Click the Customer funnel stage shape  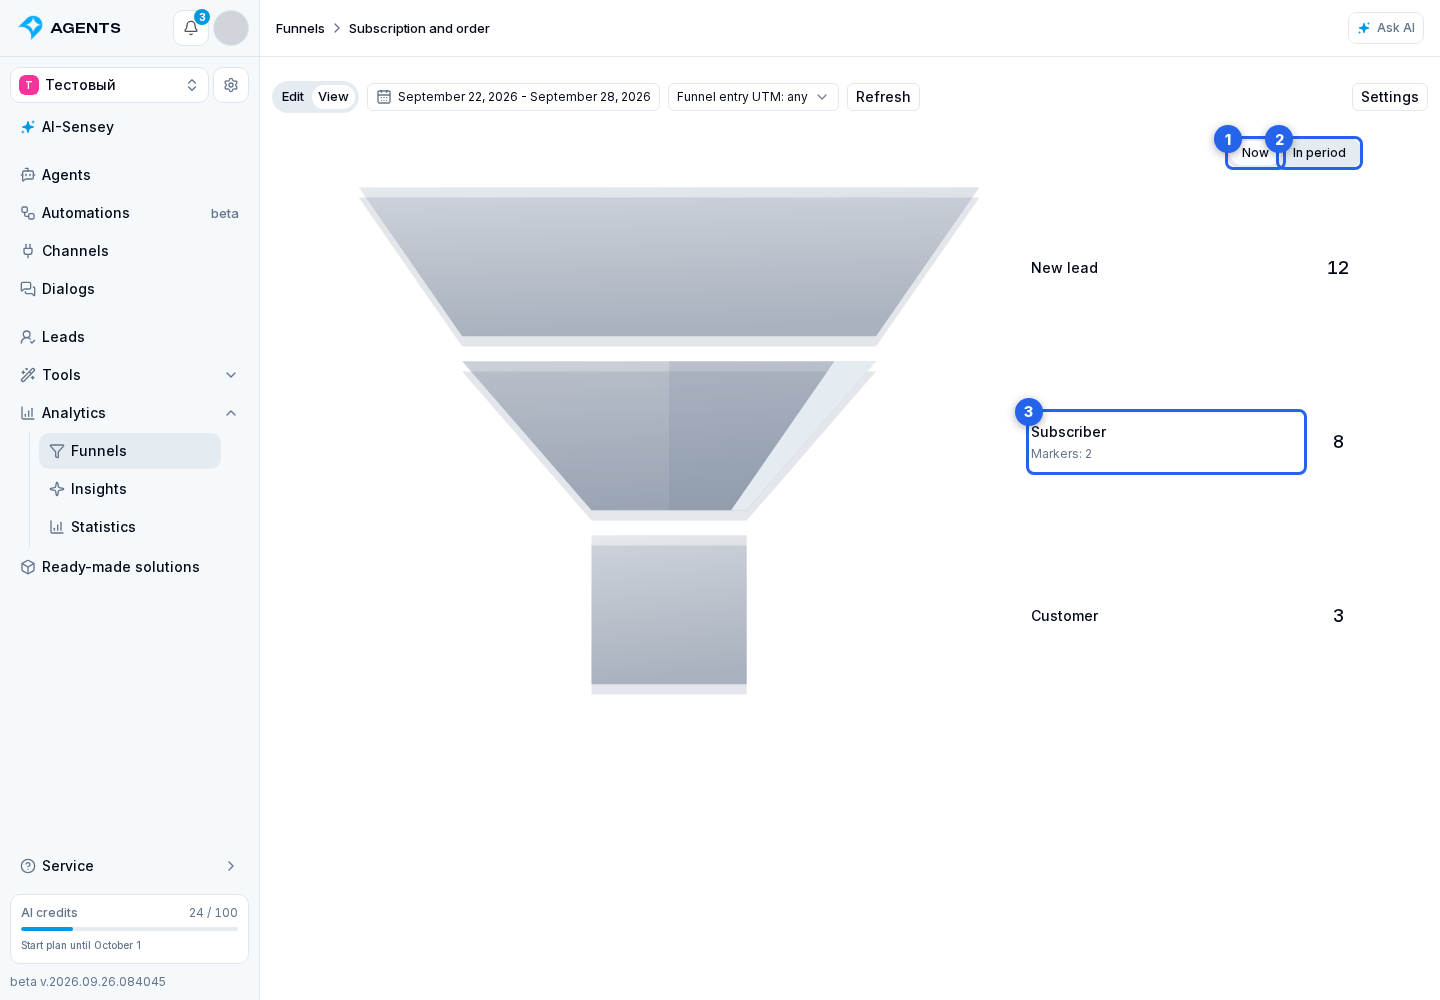pos(669,615)
